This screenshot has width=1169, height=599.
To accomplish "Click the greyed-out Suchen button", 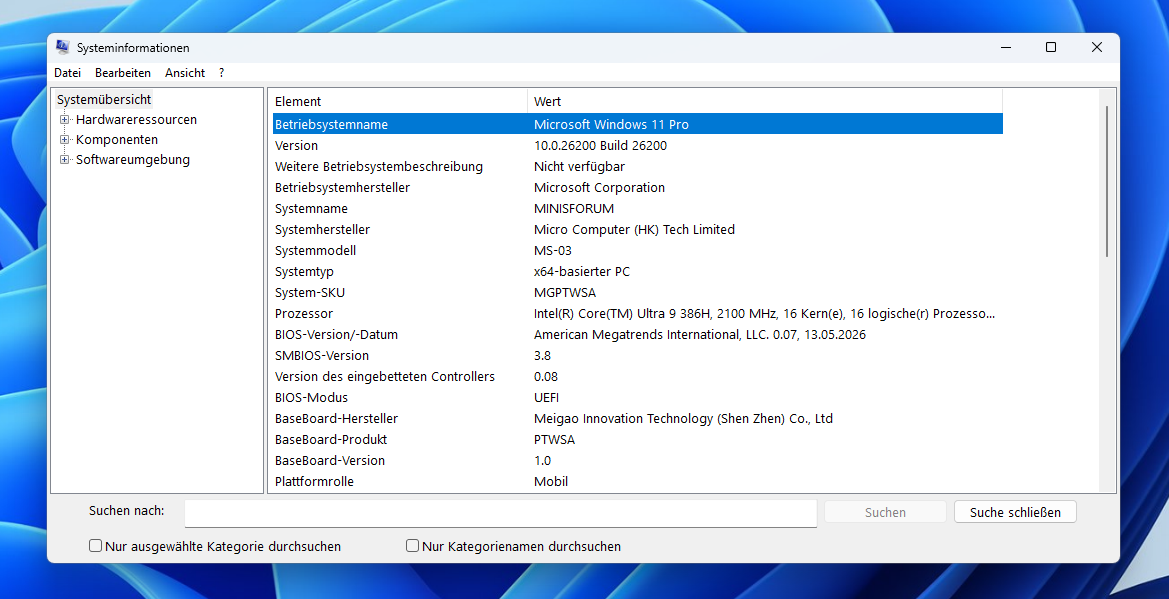I will tap(885, 512).
